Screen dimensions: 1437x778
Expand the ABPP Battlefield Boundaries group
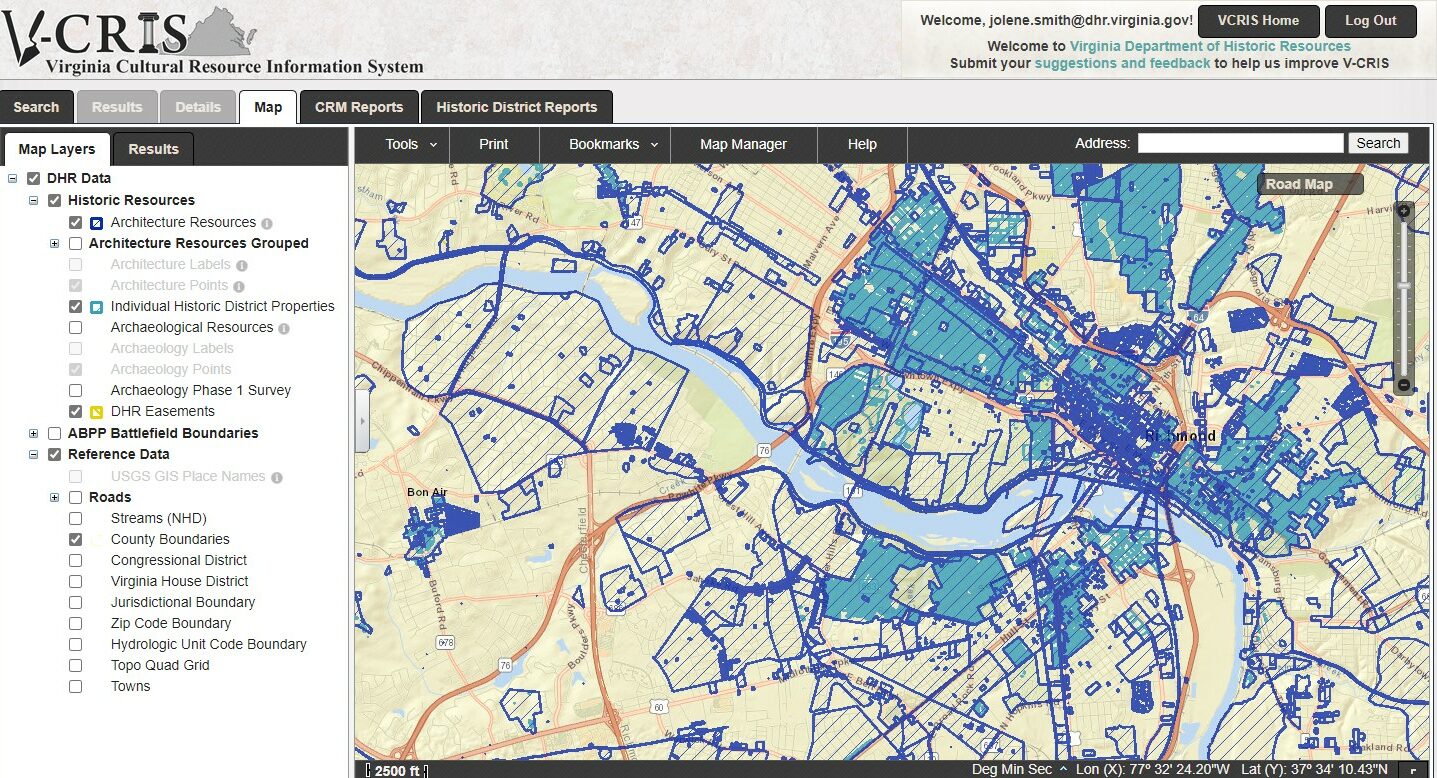(34, 433)
